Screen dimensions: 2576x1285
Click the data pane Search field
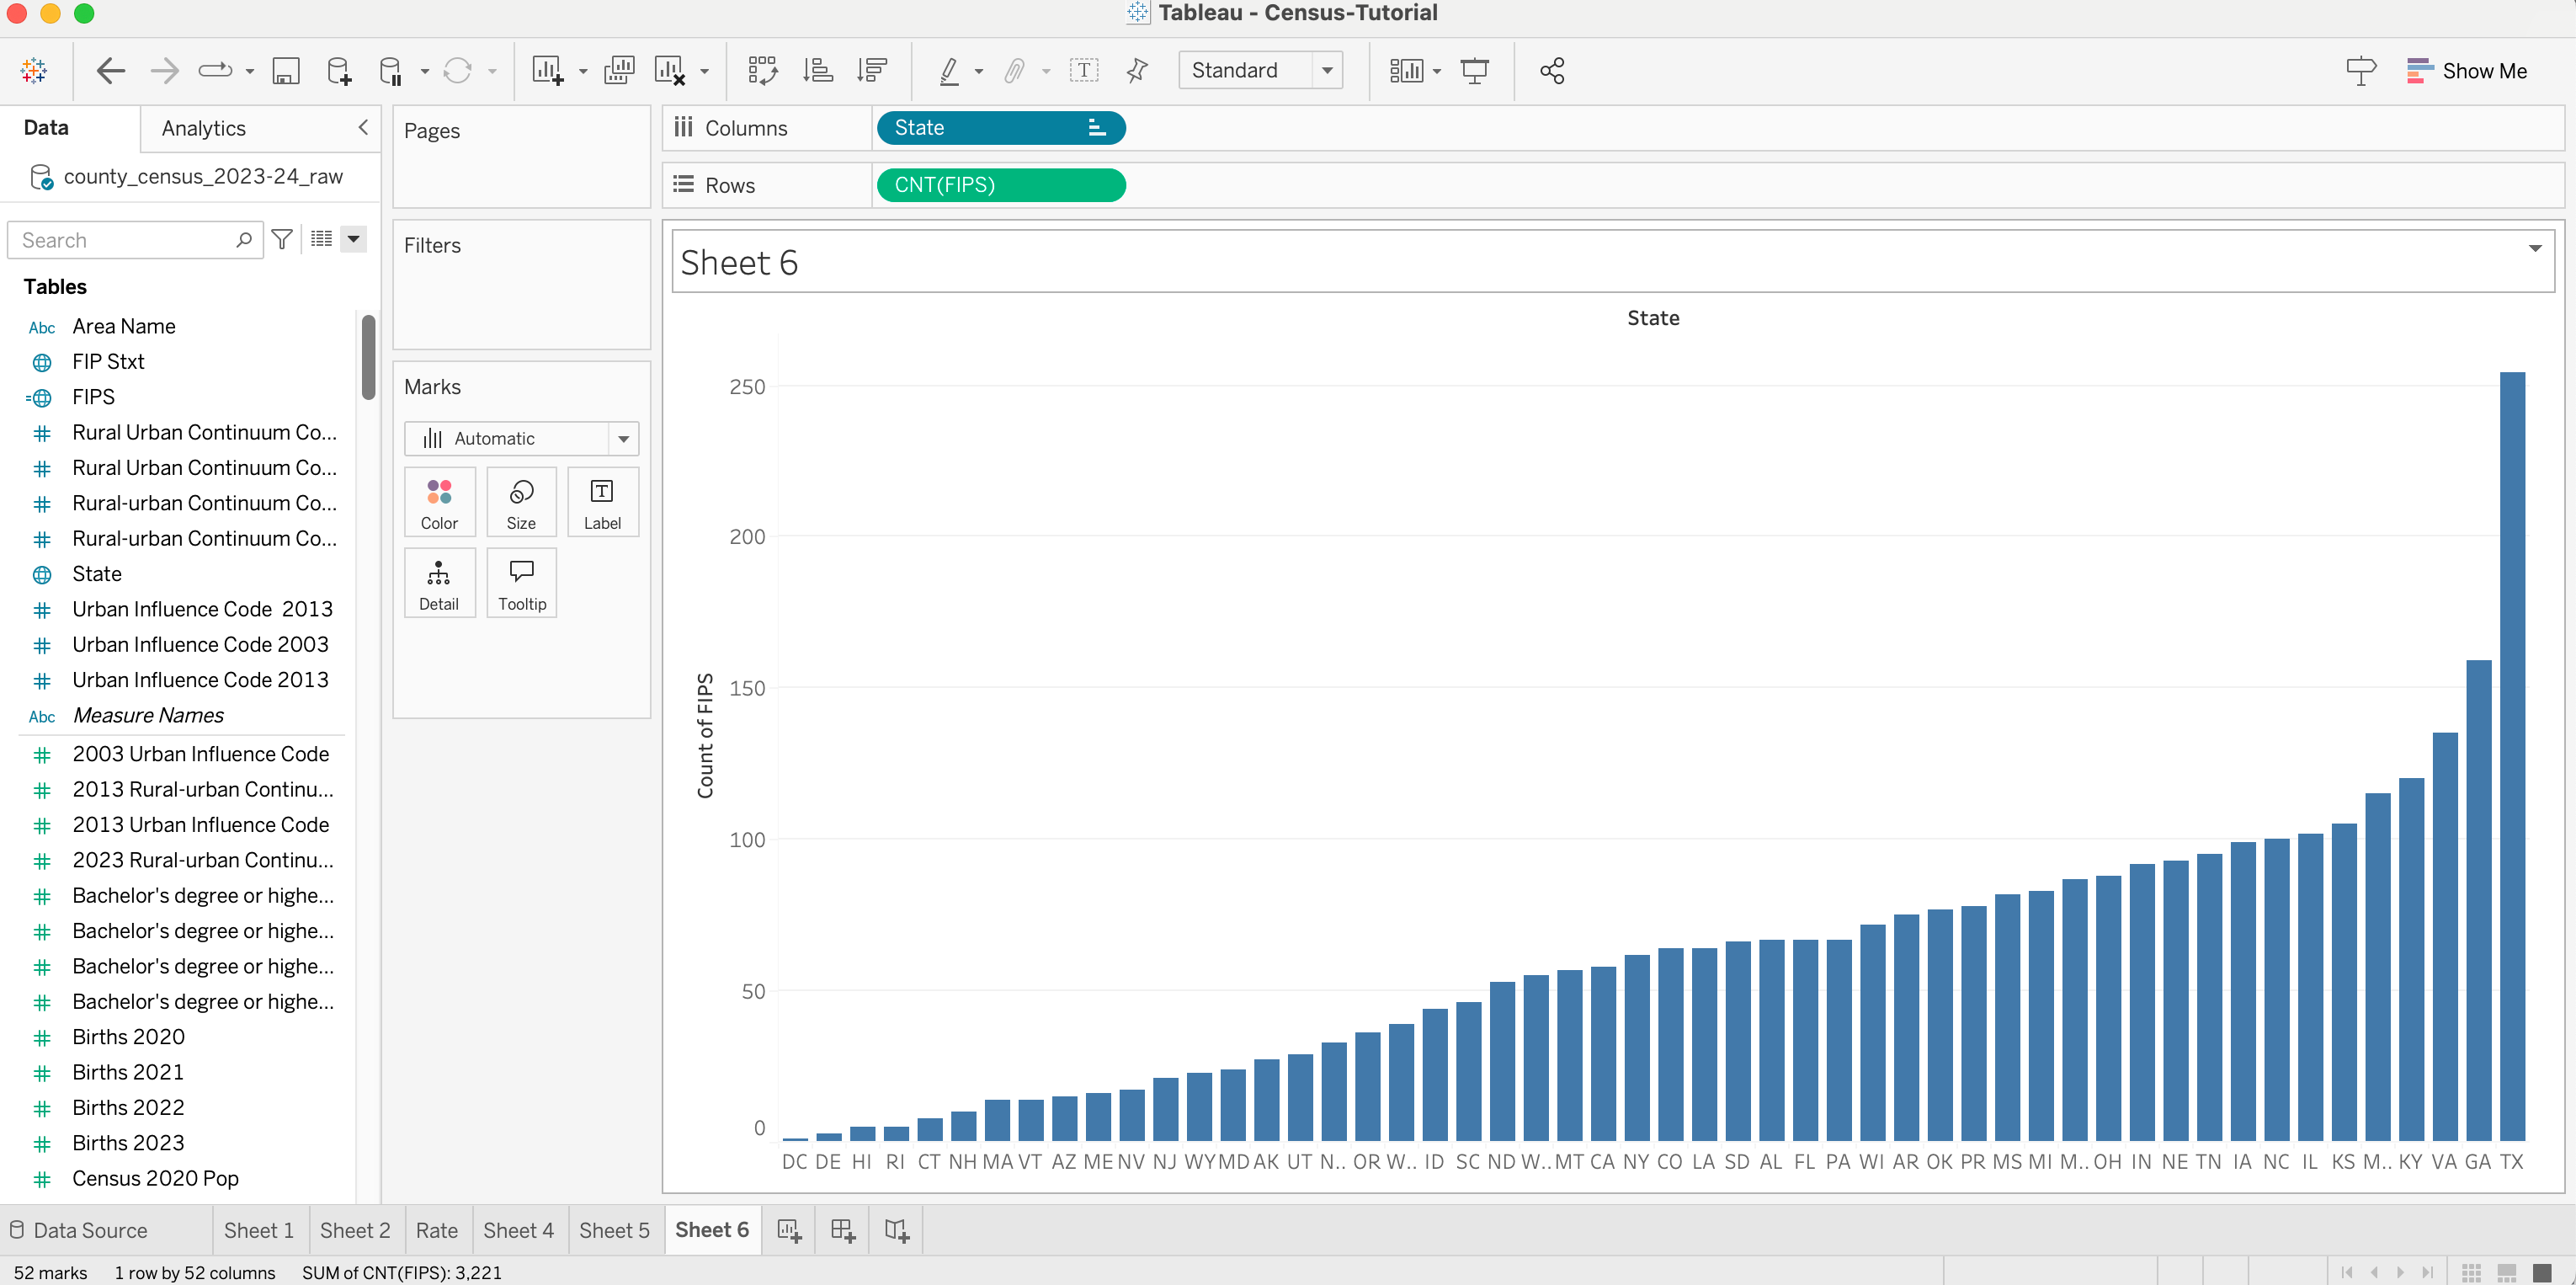pos(135,240)
